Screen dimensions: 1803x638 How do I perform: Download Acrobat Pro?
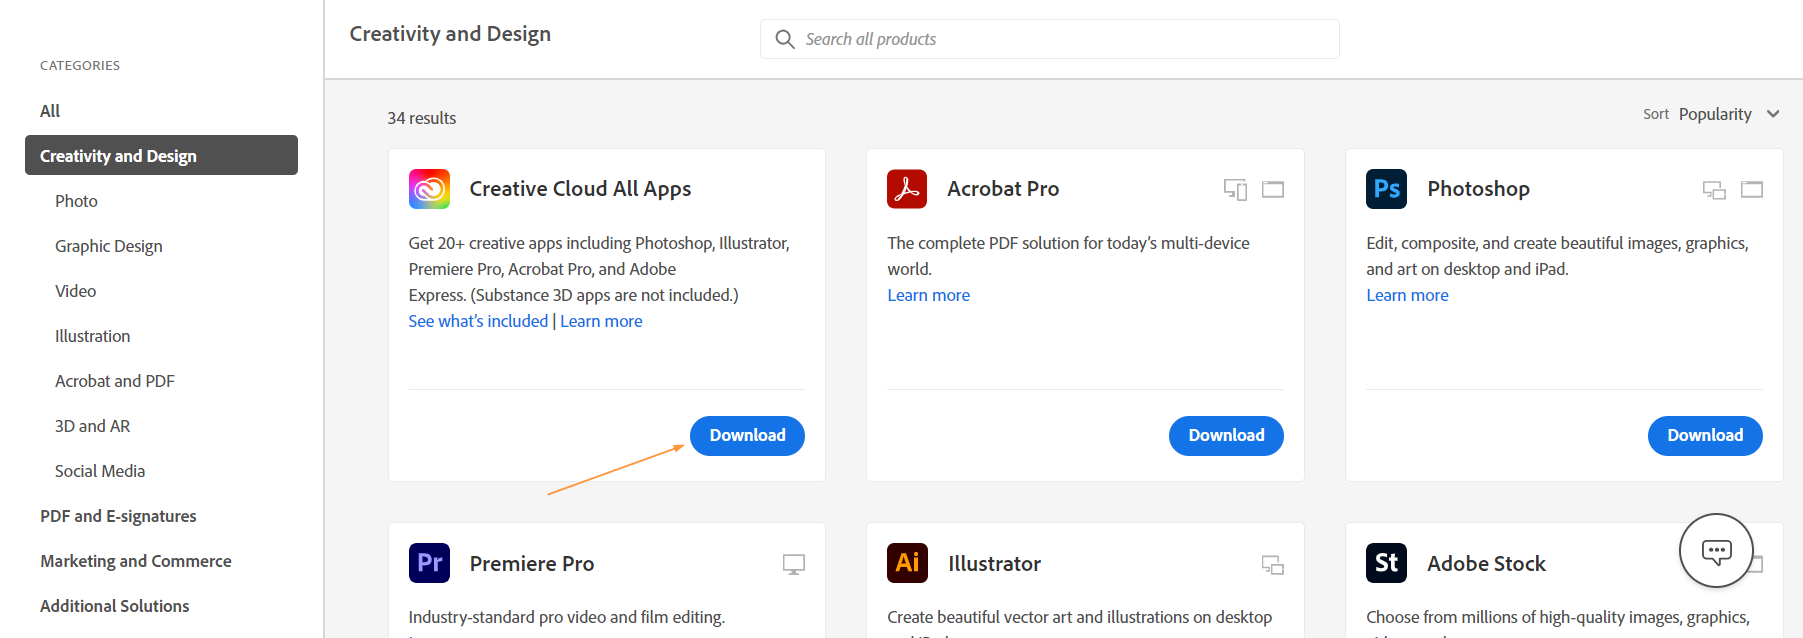point(1226,436)
